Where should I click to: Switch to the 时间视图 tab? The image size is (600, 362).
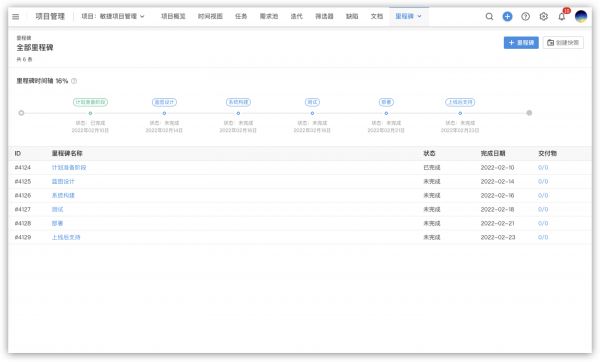(x=210, y=16)
